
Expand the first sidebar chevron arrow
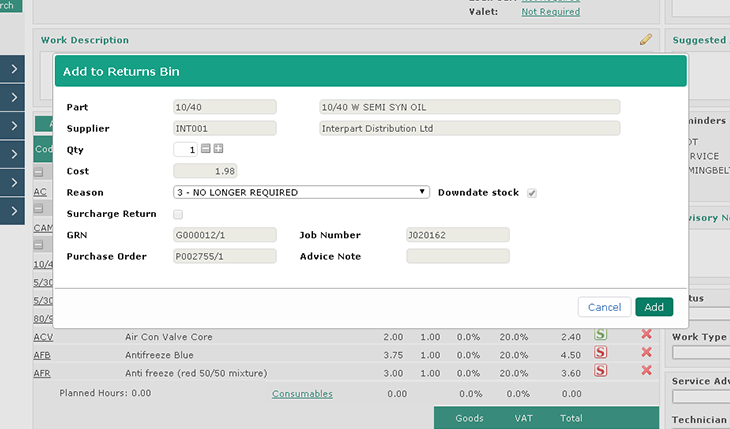pos(14,69)
